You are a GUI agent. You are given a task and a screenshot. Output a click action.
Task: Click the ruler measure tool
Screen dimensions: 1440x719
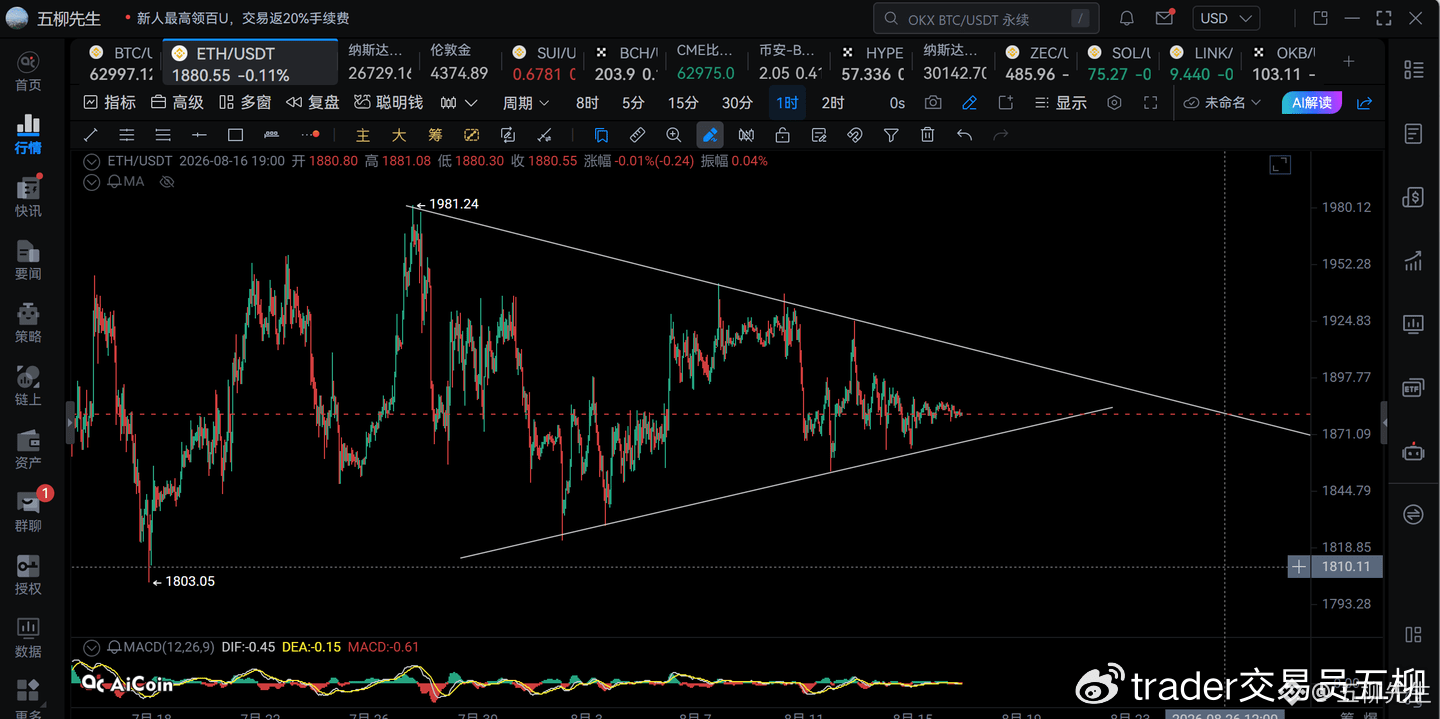pos(637,135)
